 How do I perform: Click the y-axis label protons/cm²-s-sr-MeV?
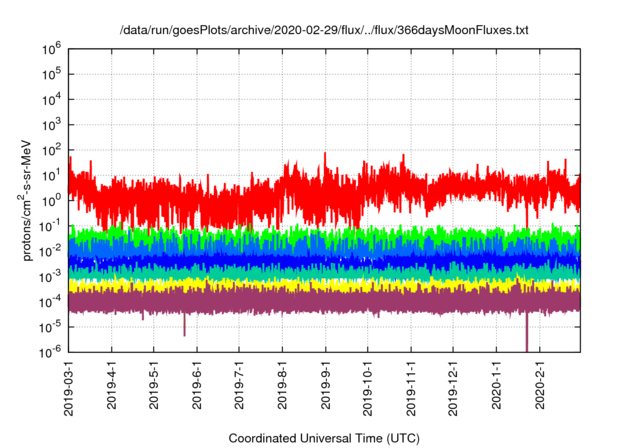[29, 200]
